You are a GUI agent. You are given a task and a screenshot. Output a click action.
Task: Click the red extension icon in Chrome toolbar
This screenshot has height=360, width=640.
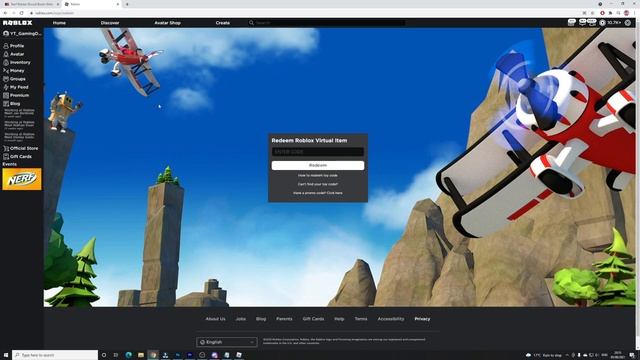point(602,13)
